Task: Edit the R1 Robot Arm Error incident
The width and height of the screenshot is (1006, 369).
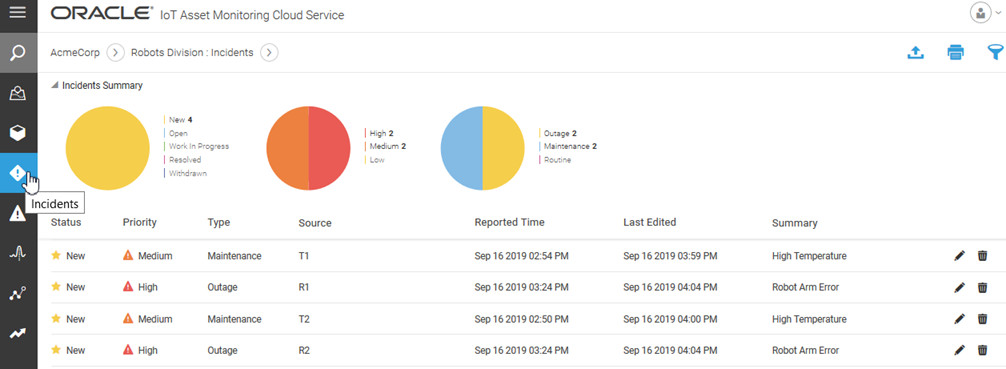Action: tap(959, 287)
